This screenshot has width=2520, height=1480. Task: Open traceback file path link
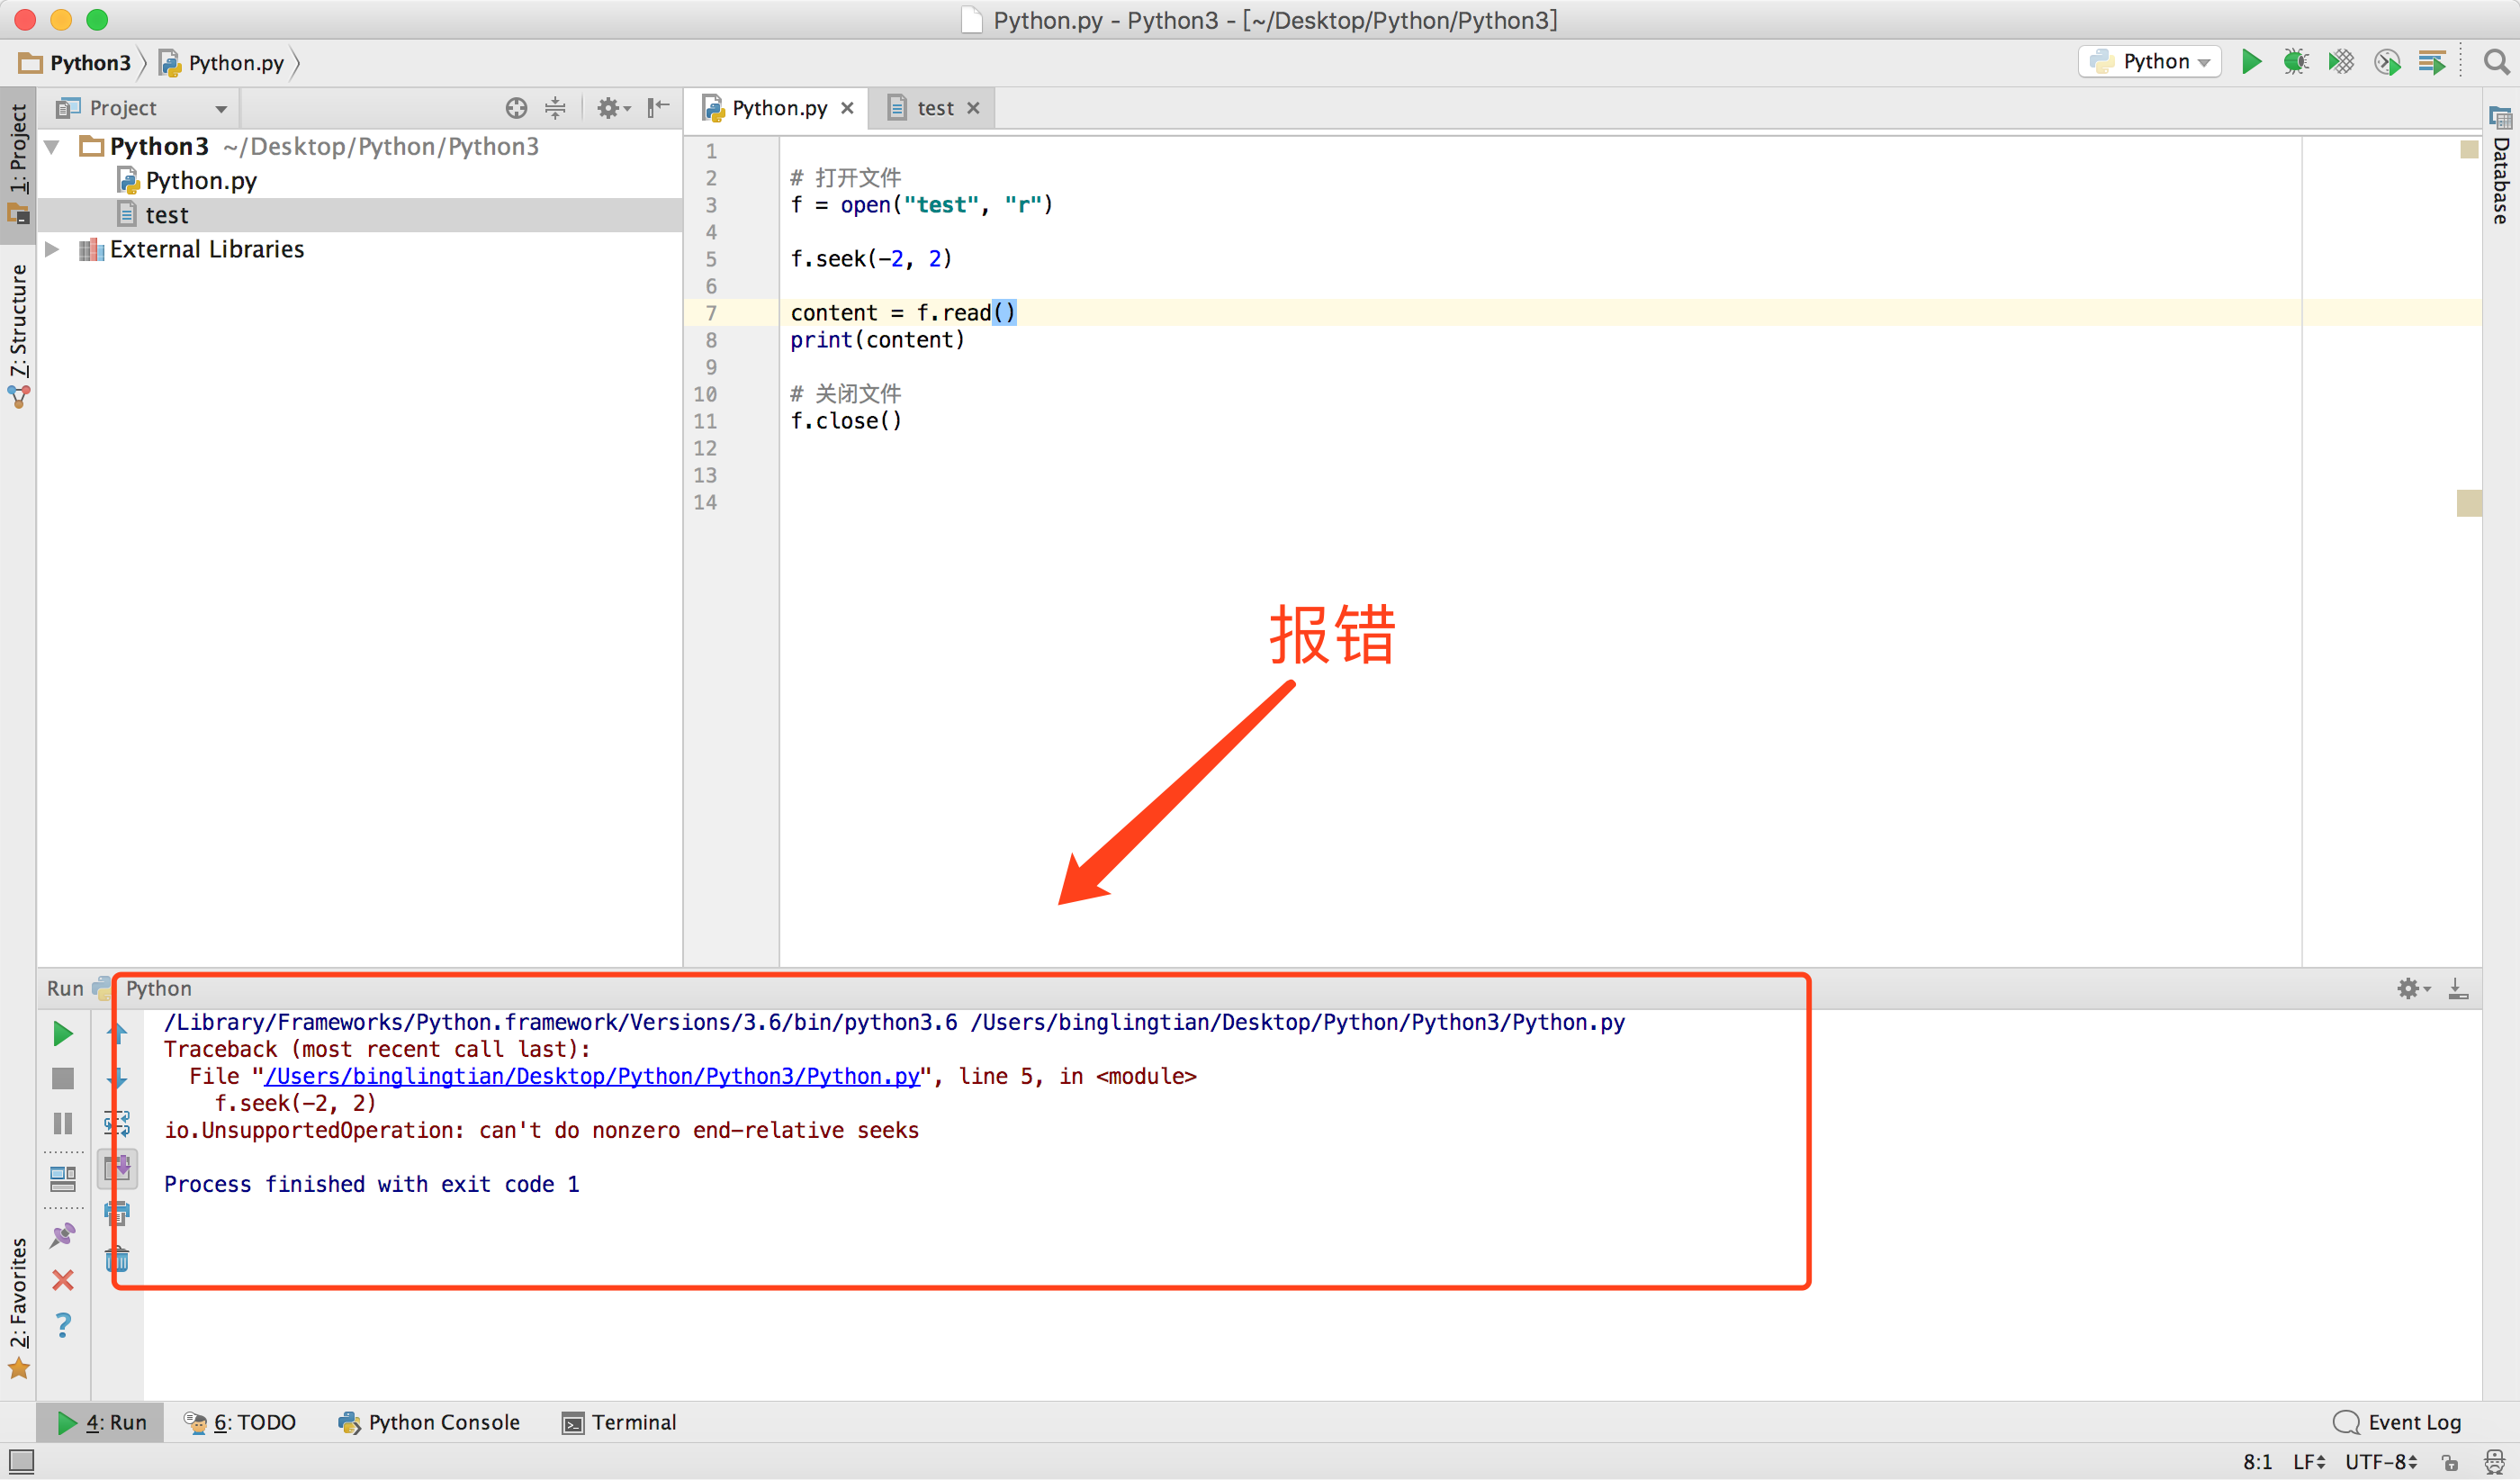tap(592, 1076)
